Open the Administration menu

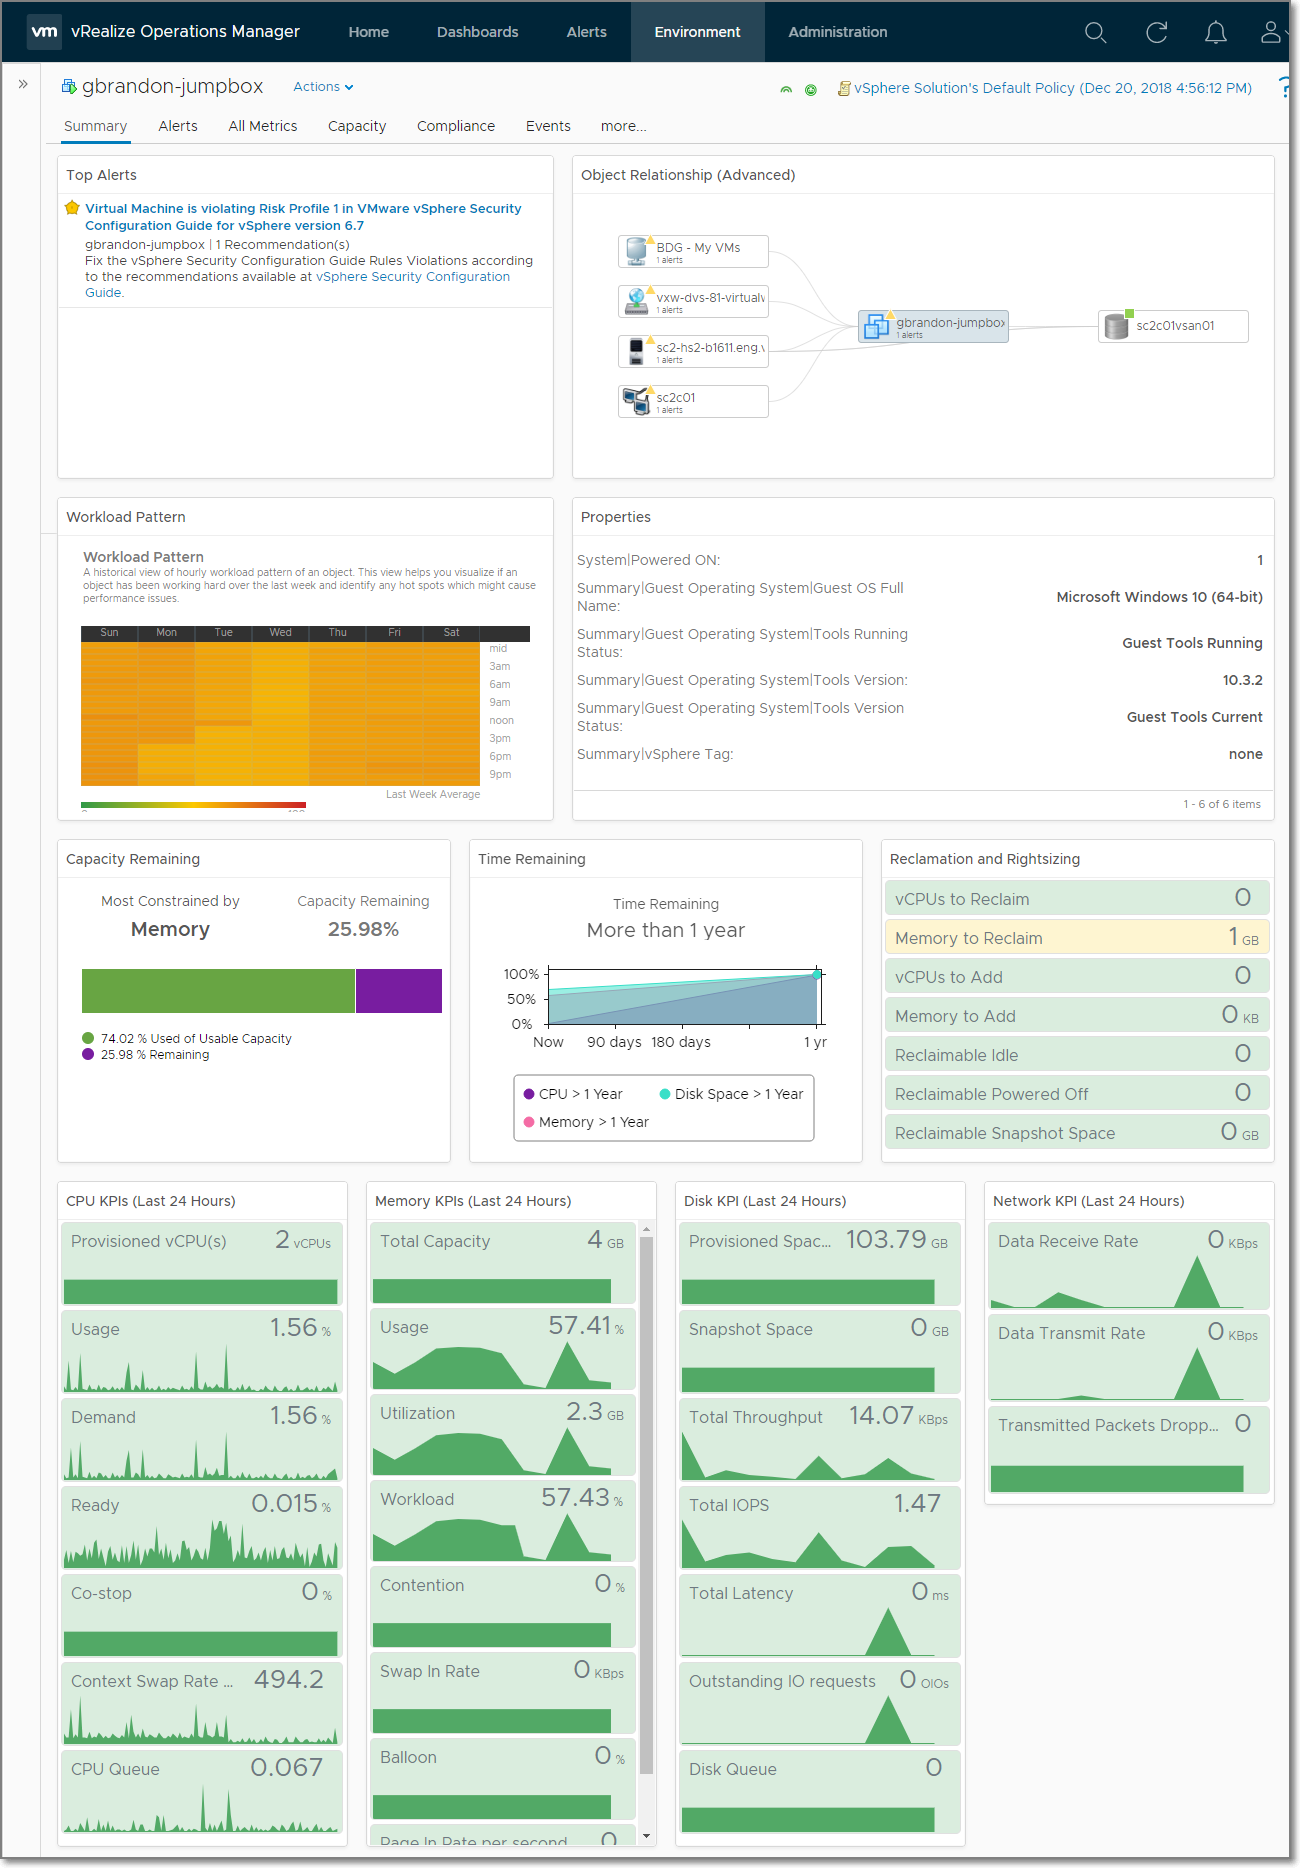tap(838, 32)
